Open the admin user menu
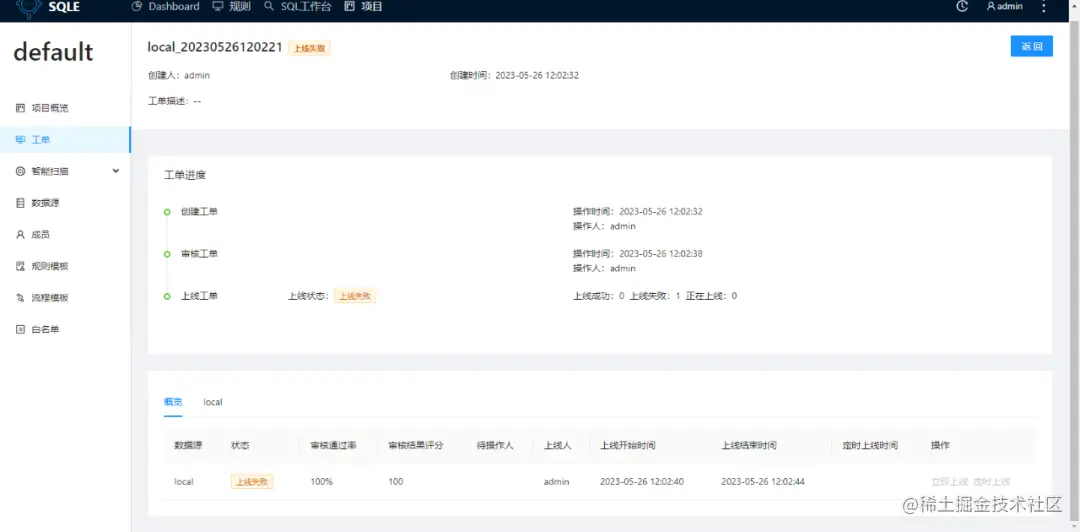 click(x=1005, y=6)
